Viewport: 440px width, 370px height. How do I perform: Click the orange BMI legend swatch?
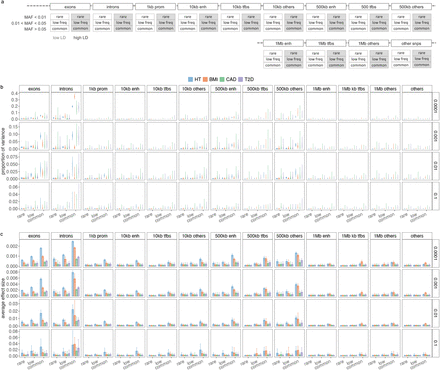point(206,79)
